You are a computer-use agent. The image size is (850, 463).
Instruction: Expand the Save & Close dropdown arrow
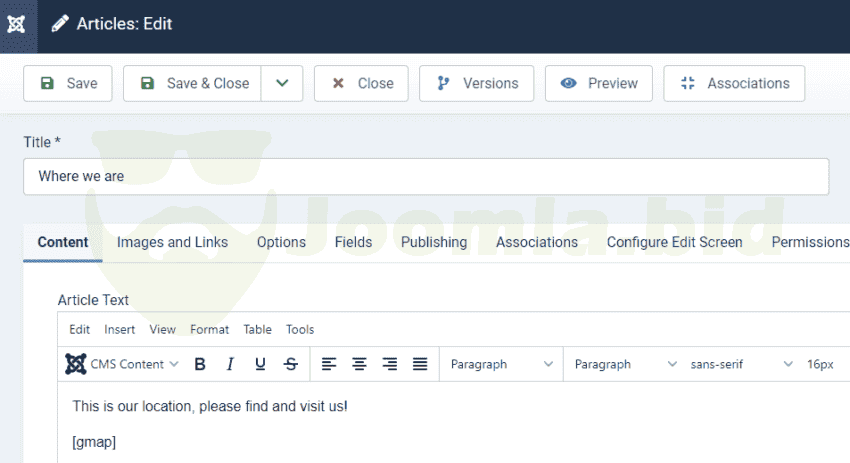(282, 84)
